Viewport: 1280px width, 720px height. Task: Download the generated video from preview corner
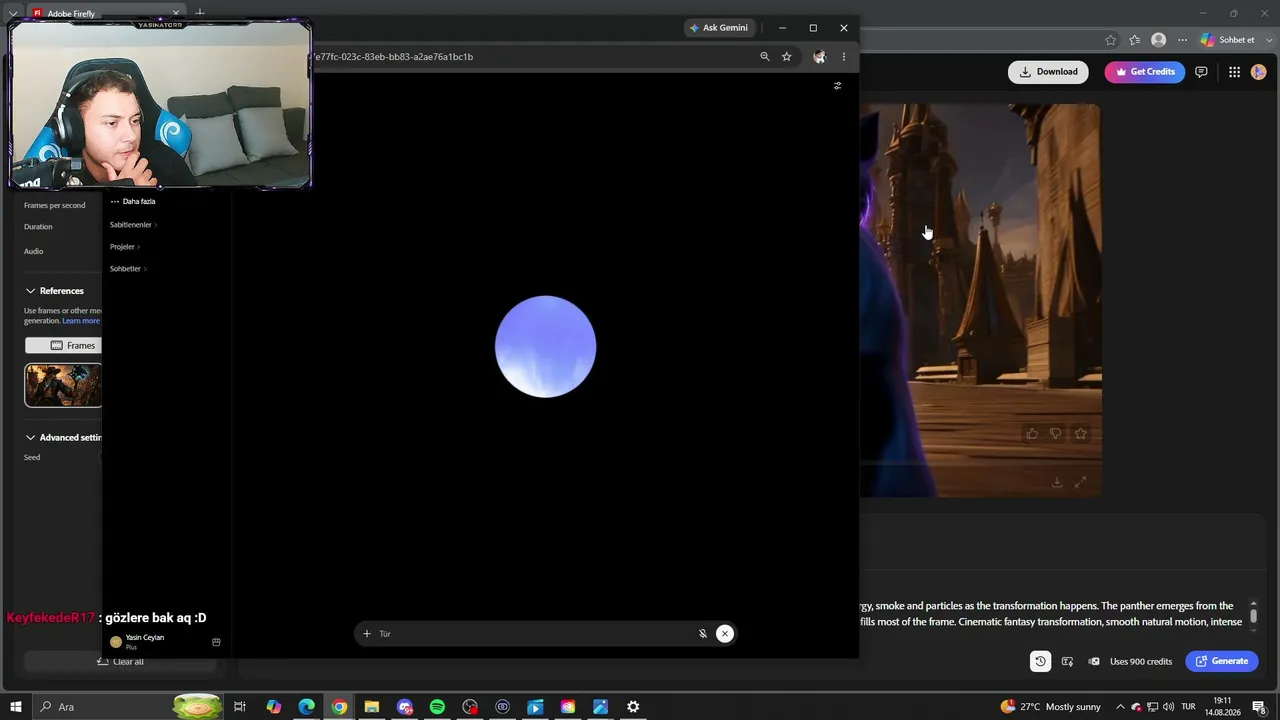pyautogui.click(x=1057, y=482)
